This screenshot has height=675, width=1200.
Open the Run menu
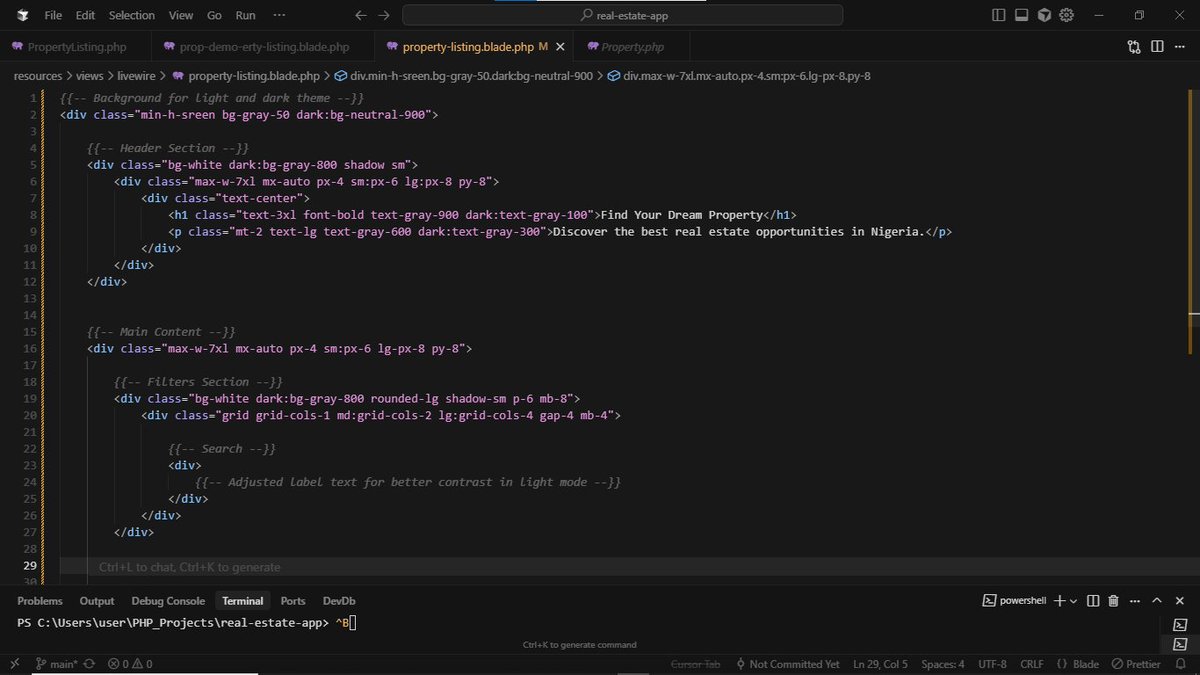tap(245, 15)
